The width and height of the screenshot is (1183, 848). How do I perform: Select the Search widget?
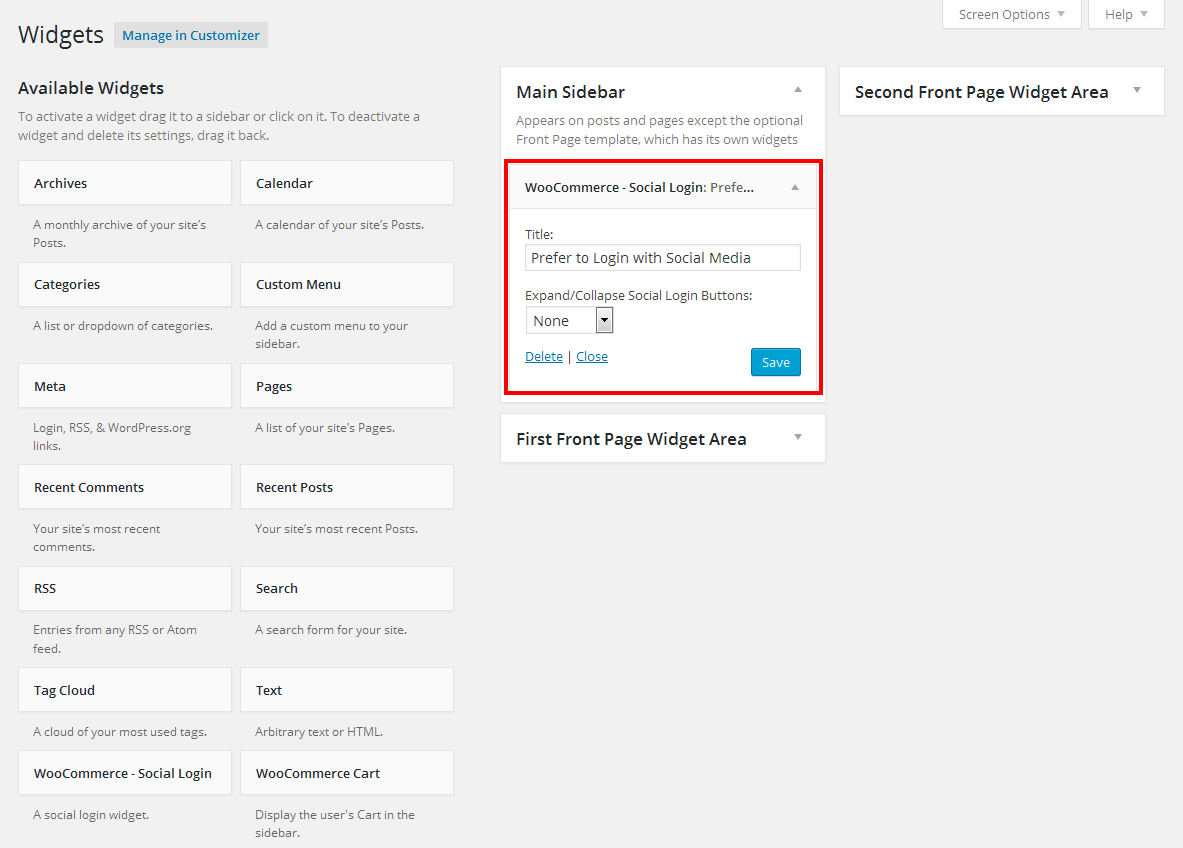pyautogui.click(x=346, y=588)
